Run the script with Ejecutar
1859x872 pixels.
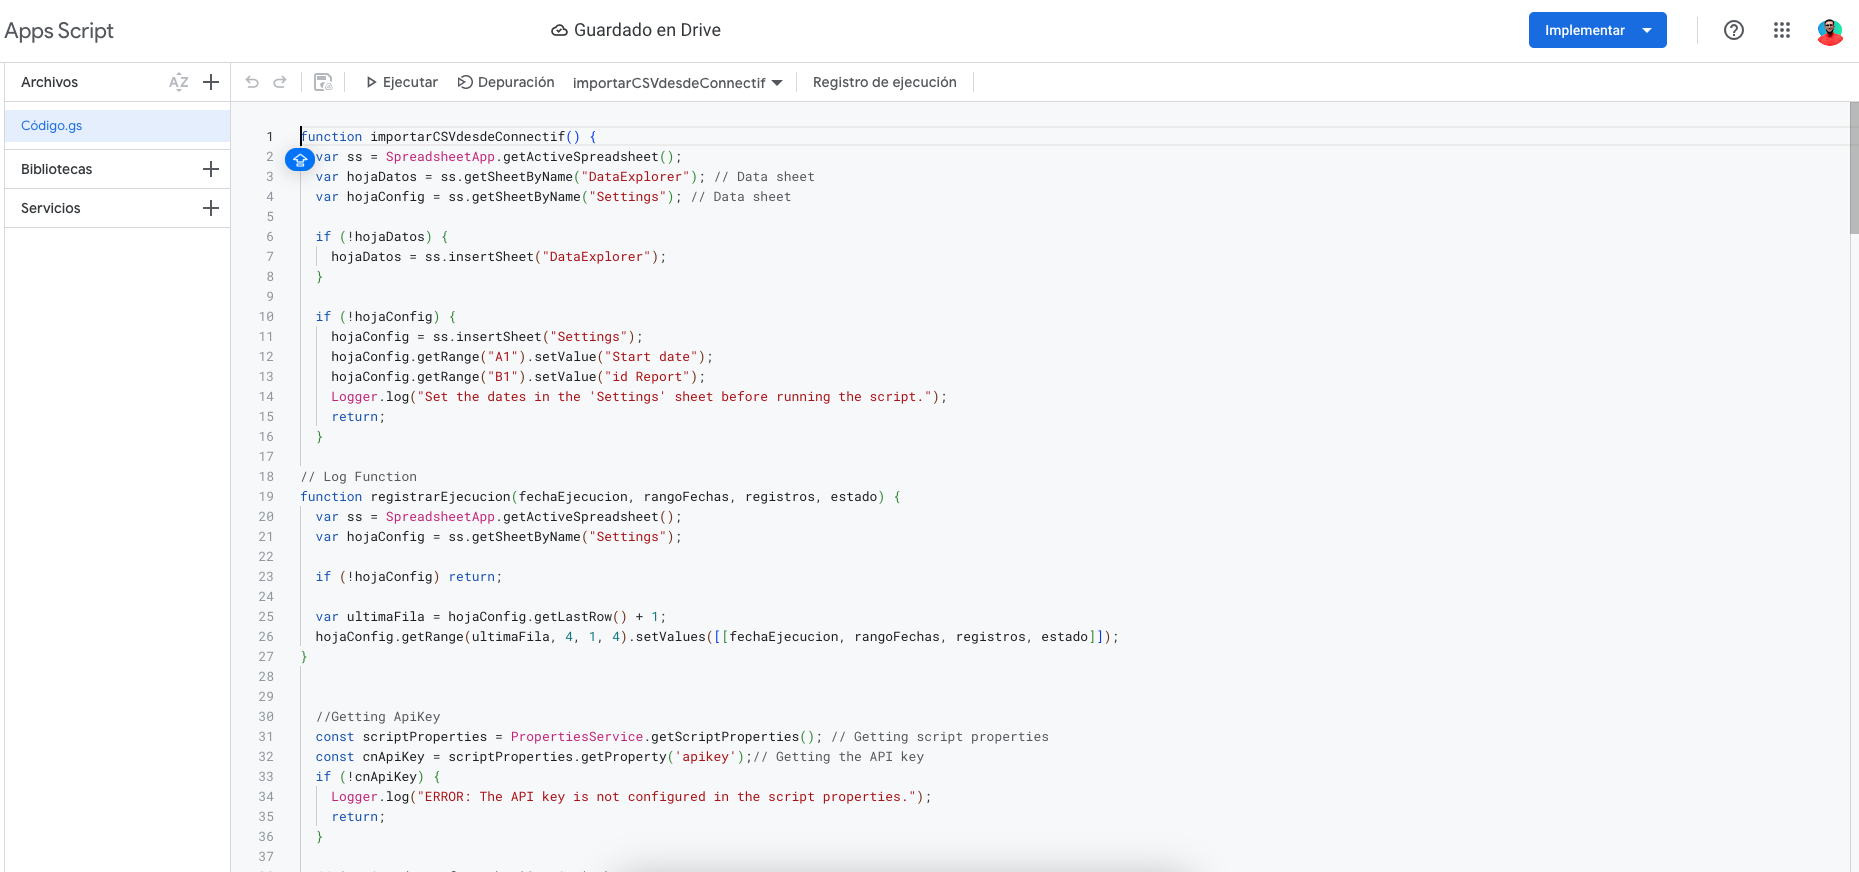click(401, 82)
